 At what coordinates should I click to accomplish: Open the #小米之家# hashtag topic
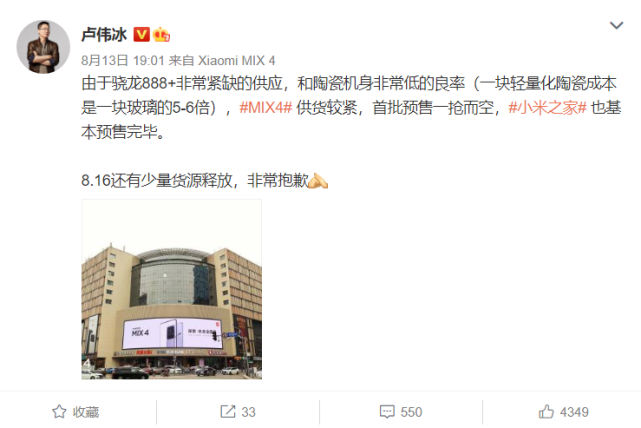[547, 108]
